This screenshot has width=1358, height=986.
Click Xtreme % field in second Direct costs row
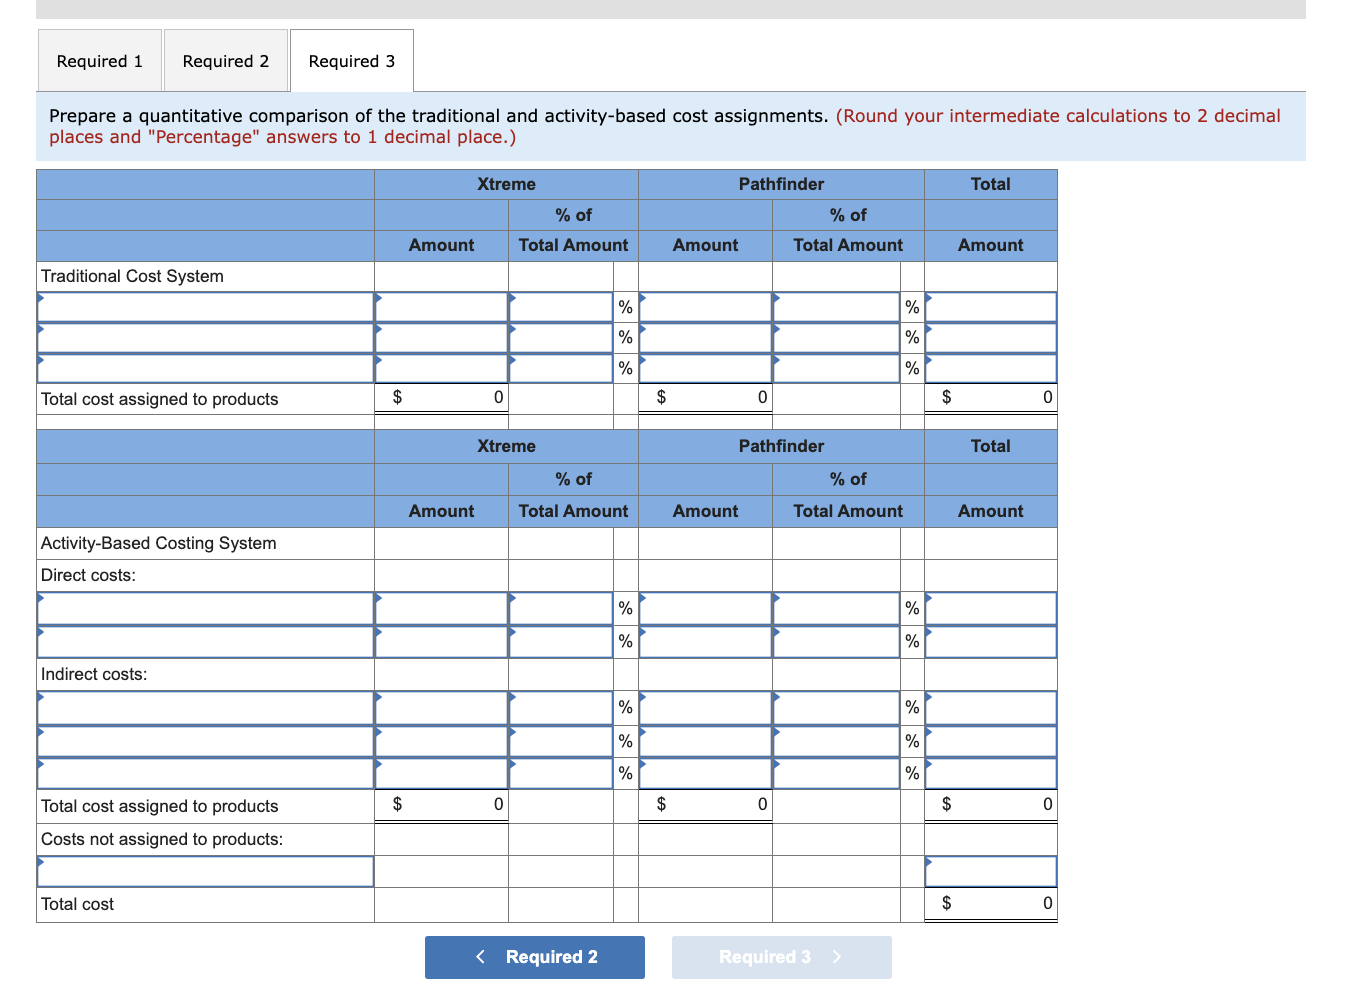click(561, 641)
